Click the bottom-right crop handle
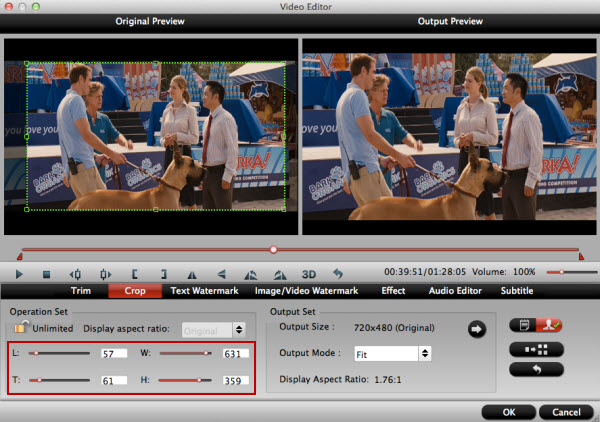 pos(284,209)
